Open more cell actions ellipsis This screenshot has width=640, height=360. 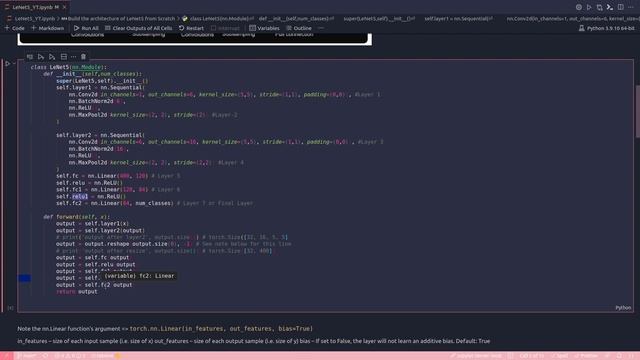(73, 57)
